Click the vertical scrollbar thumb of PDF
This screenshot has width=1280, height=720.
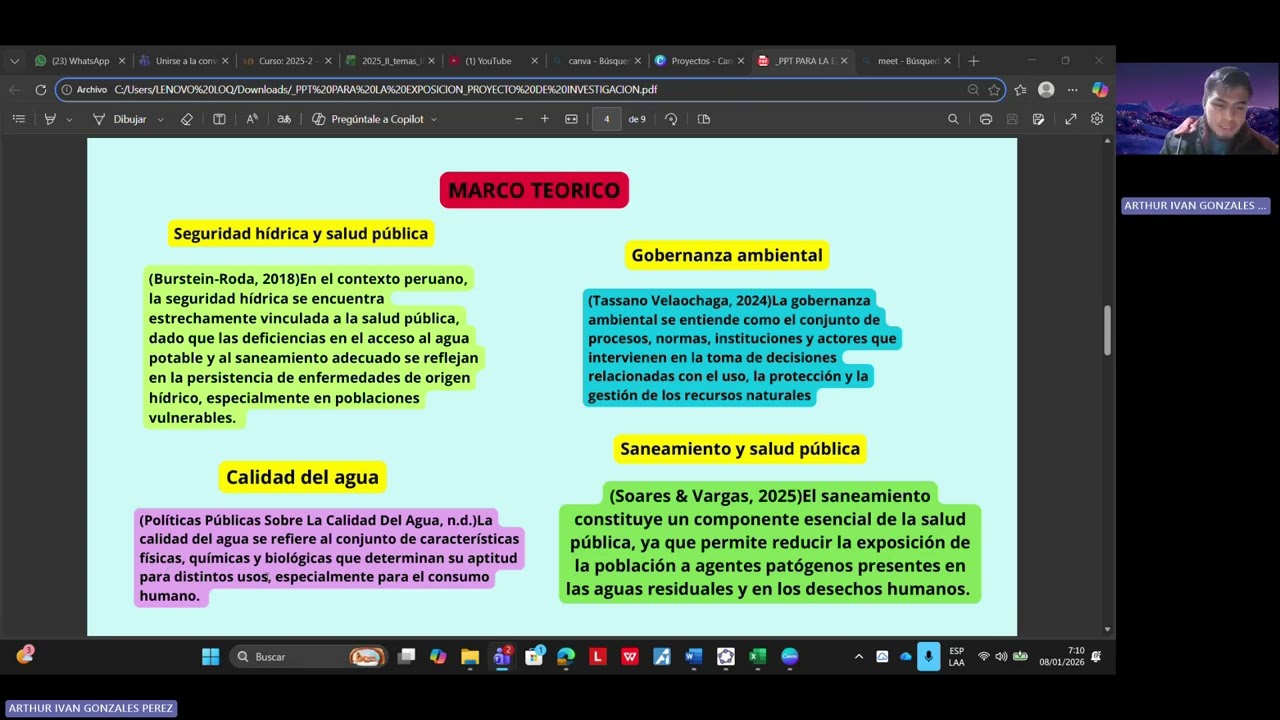[1107, 330]
